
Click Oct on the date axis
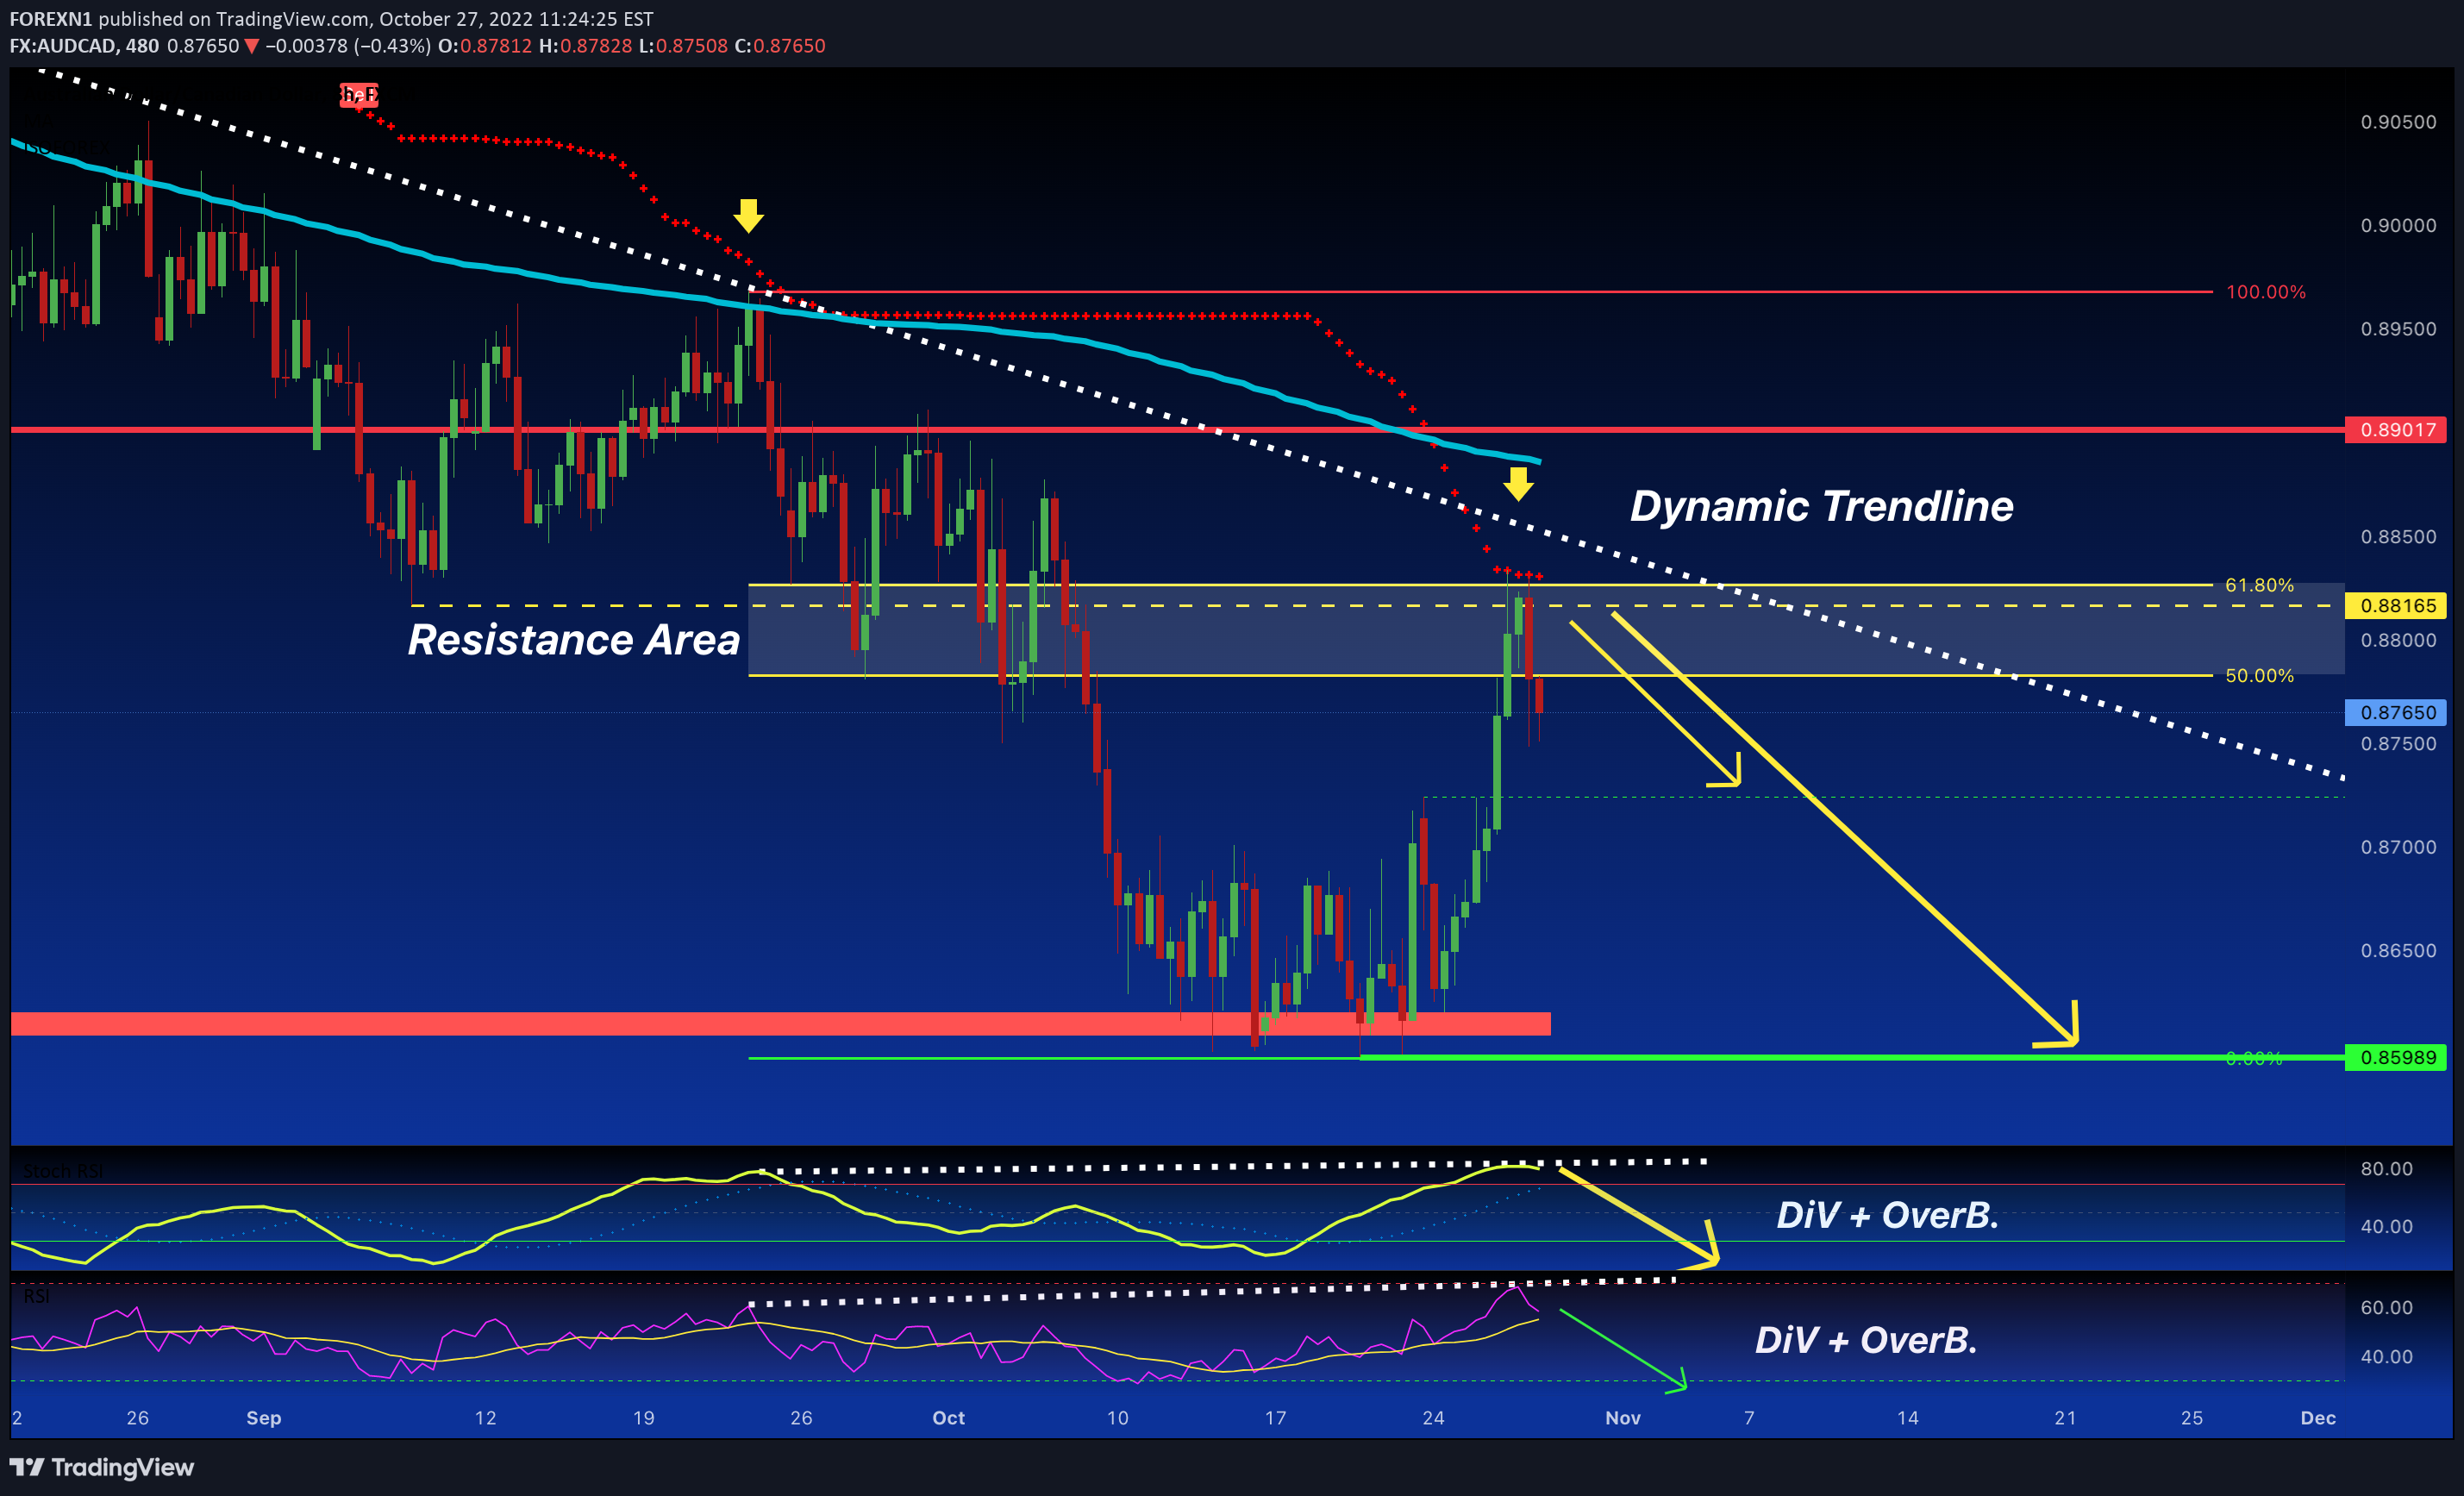click(948, 1418)
